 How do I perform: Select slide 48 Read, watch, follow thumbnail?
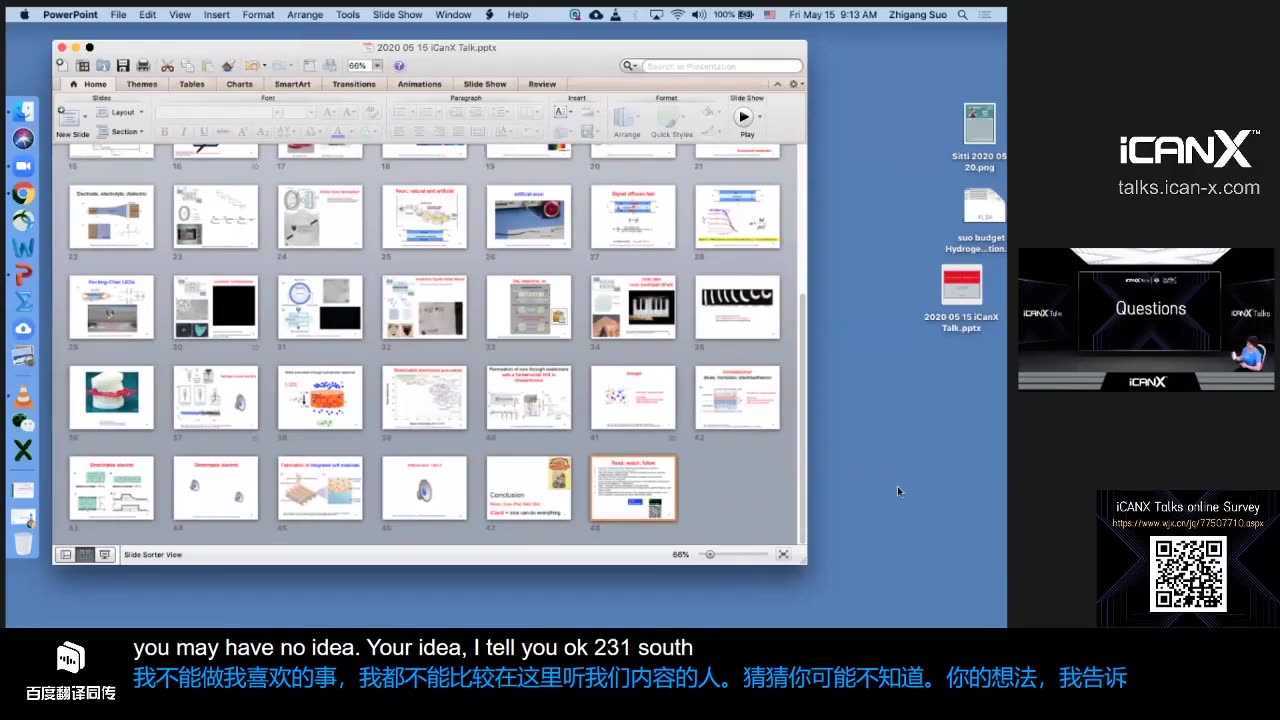click(x=633, y=488)
